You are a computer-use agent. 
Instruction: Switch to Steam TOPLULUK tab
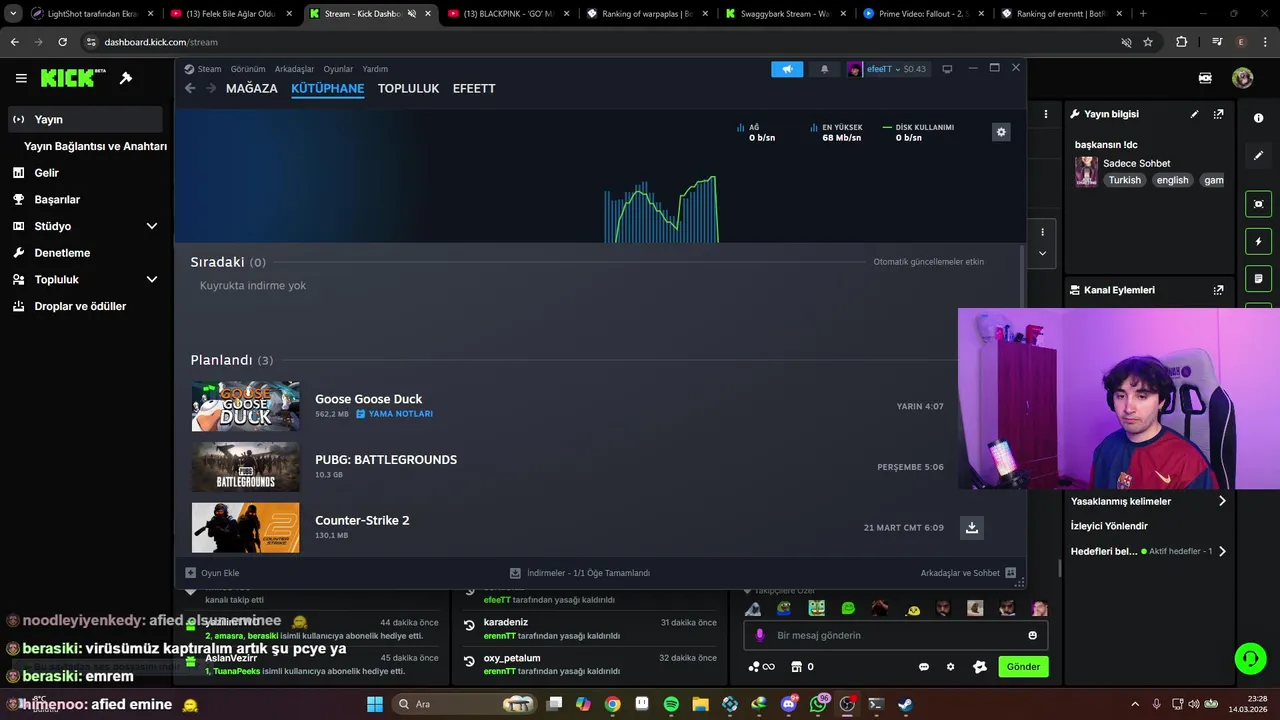click(409, 88)
